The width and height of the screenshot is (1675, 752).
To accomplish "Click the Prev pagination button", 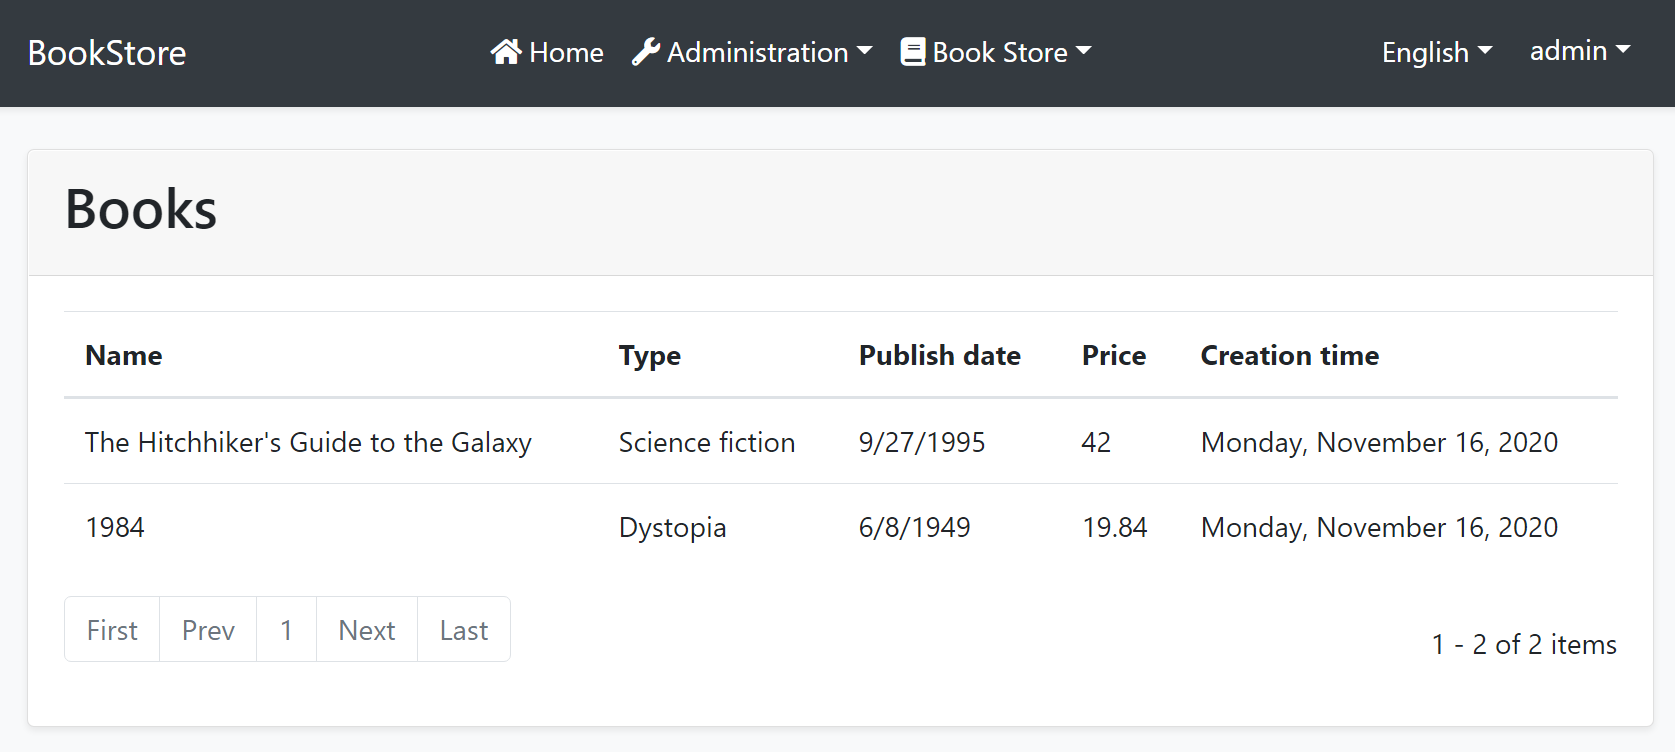I will point(208,630).
